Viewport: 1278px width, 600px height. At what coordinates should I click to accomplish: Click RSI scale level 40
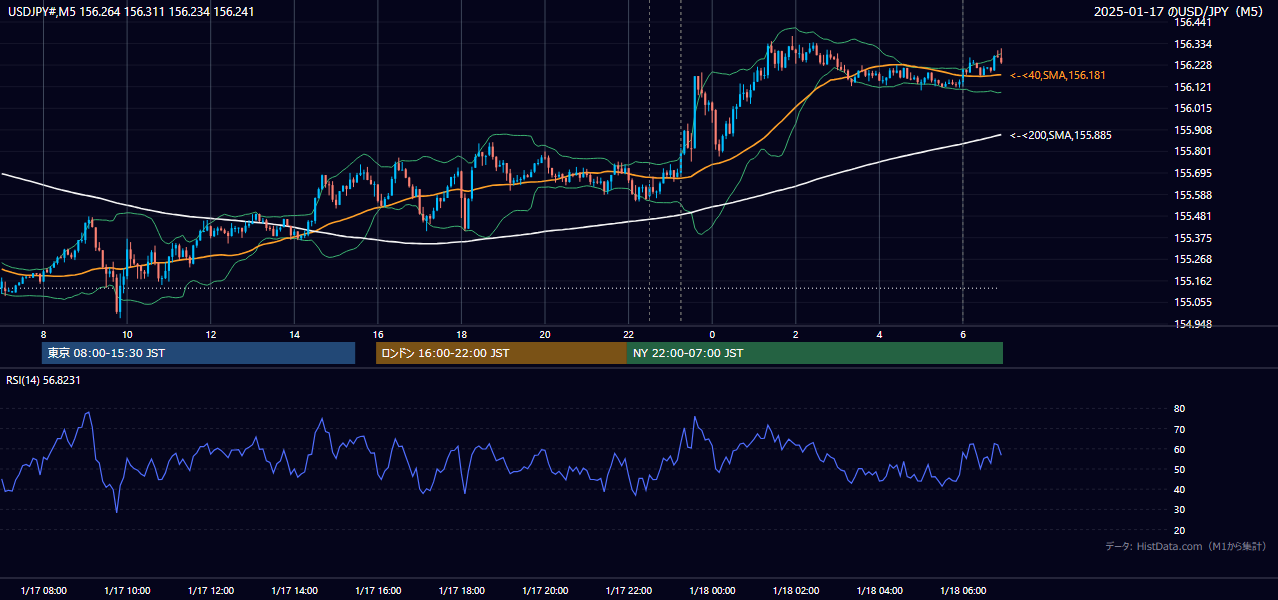1180,489
